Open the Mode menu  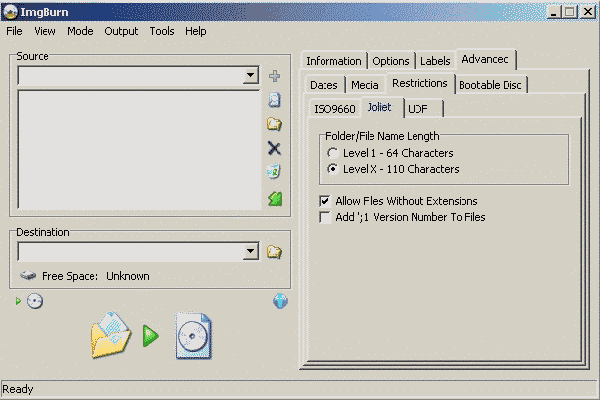80,31
